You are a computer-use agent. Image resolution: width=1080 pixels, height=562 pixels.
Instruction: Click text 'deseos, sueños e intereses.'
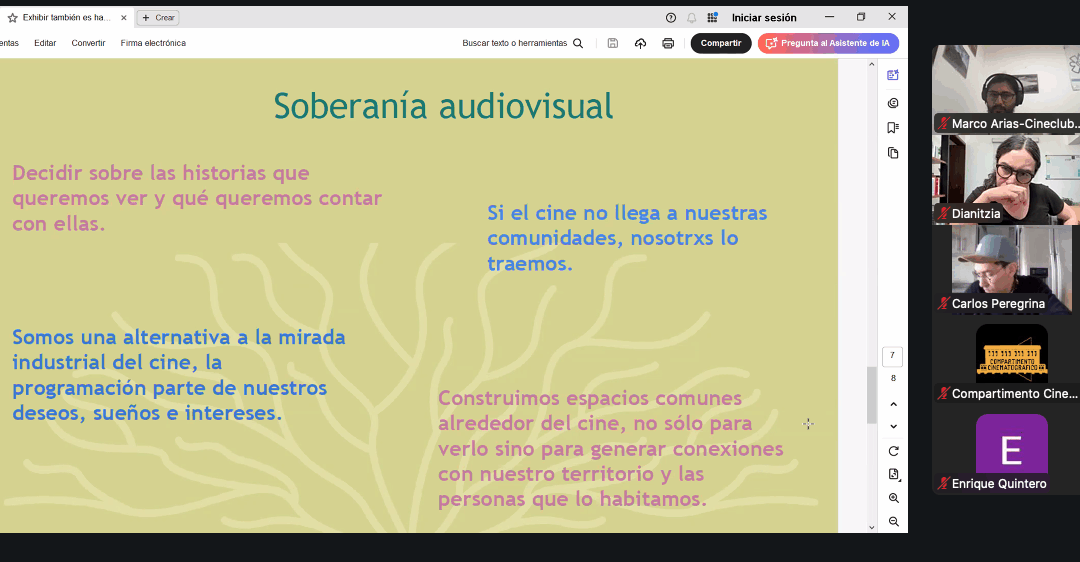pos(147,413)
